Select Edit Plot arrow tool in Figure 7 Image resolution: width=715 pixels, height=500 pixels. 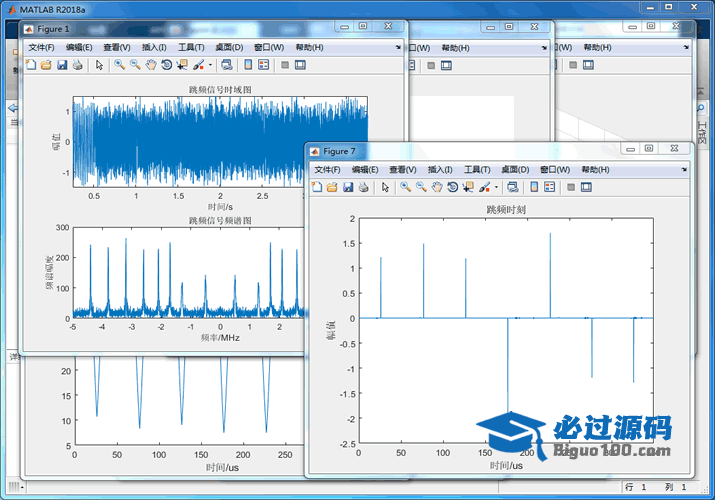(x=385, y=187)
